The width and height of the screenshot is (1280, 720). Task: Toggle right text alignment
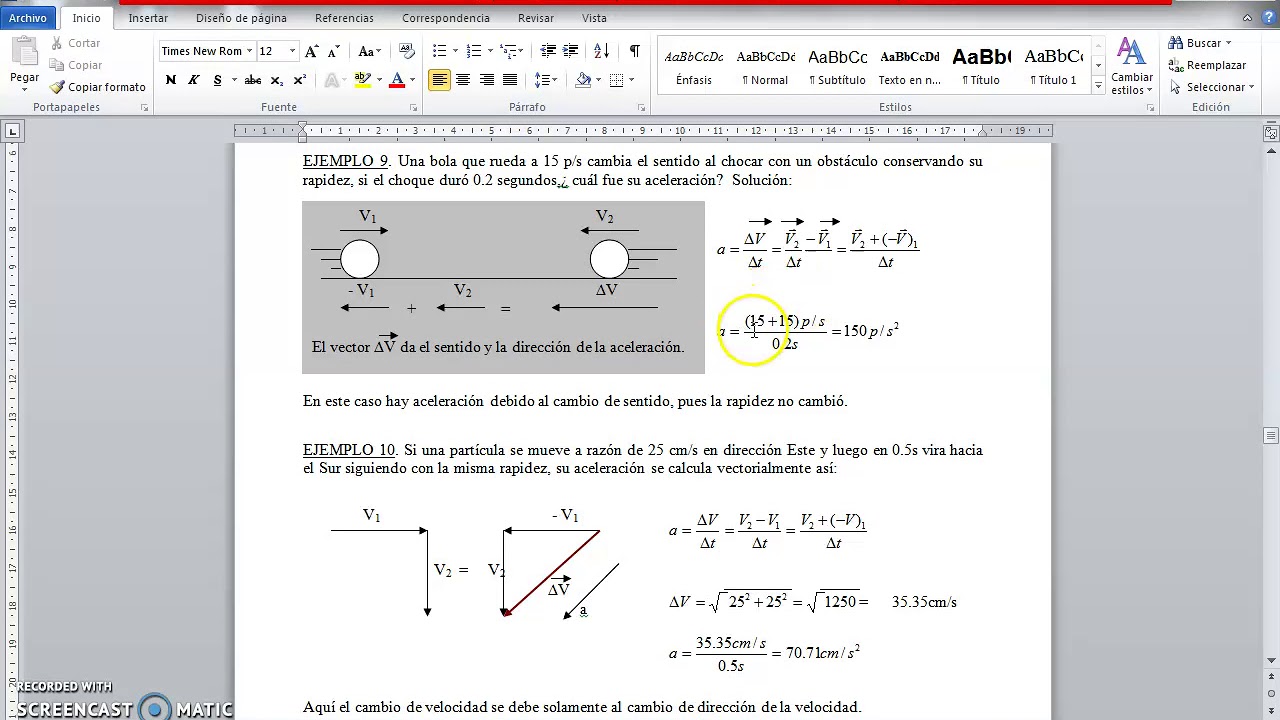487,80
